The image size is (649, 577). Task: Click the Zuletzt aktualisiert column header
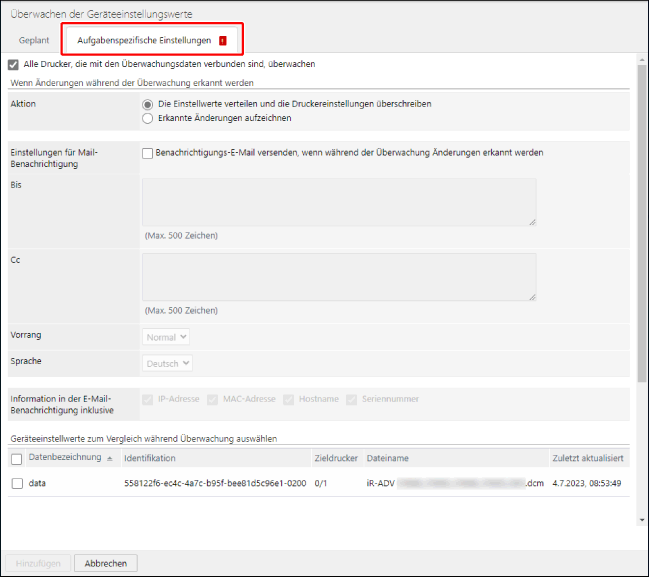(588, 458)
